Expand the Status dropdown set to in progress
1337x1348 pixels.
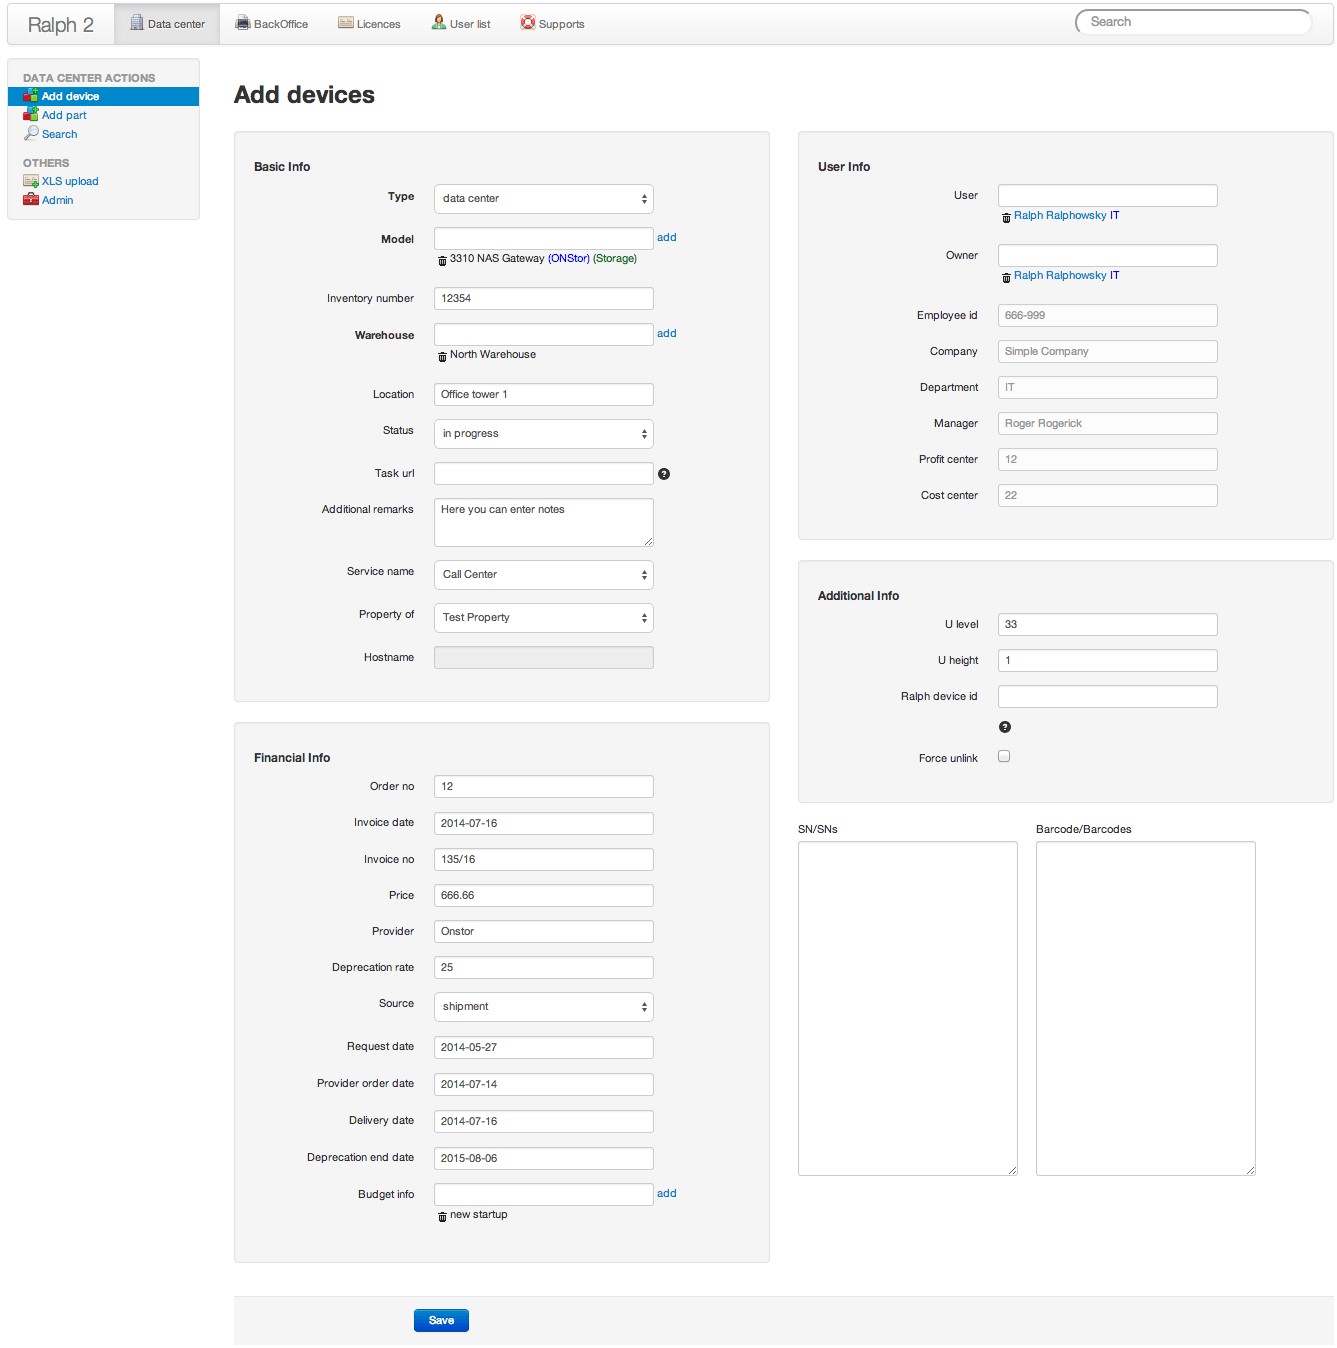coord(543,433)
